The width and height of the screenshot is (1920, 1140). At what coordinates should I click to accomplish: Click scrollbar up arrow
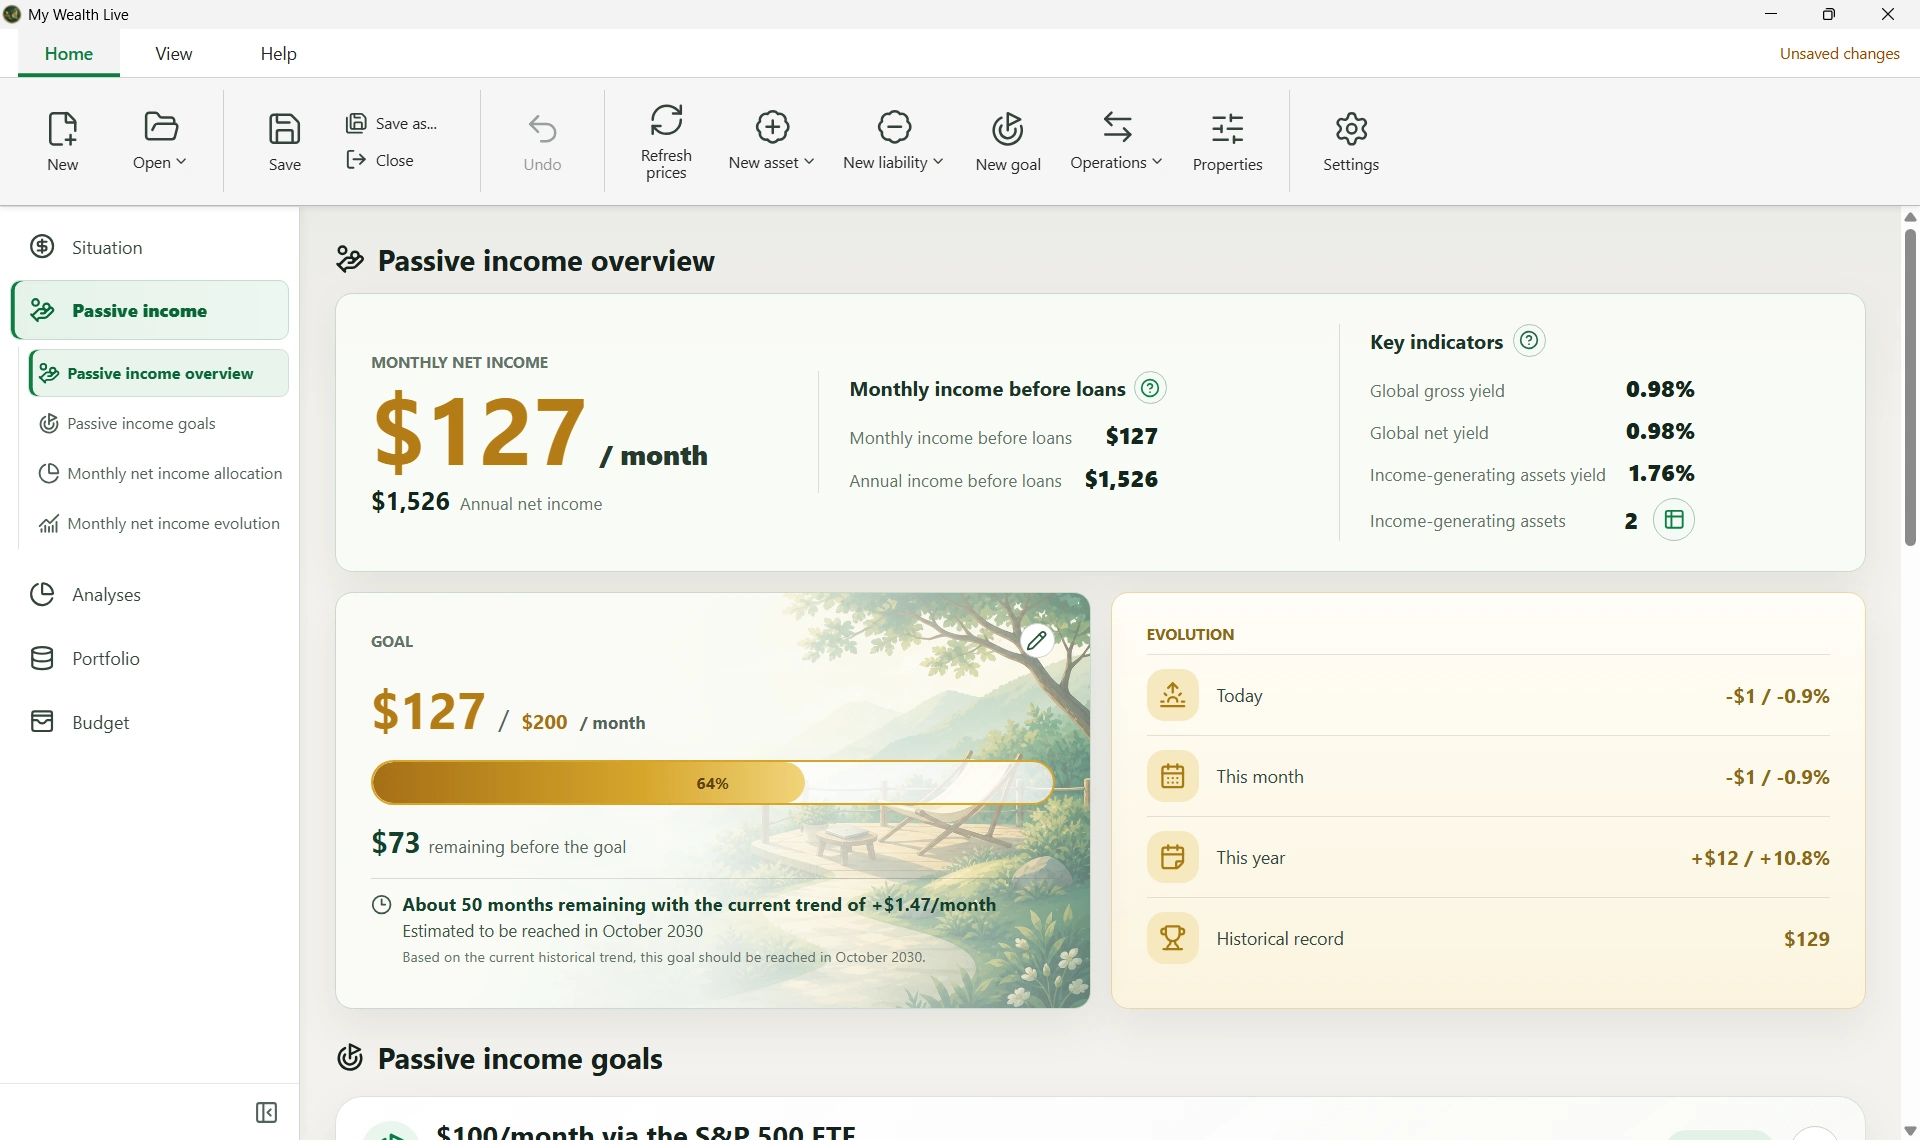[x=1910, y=217]
